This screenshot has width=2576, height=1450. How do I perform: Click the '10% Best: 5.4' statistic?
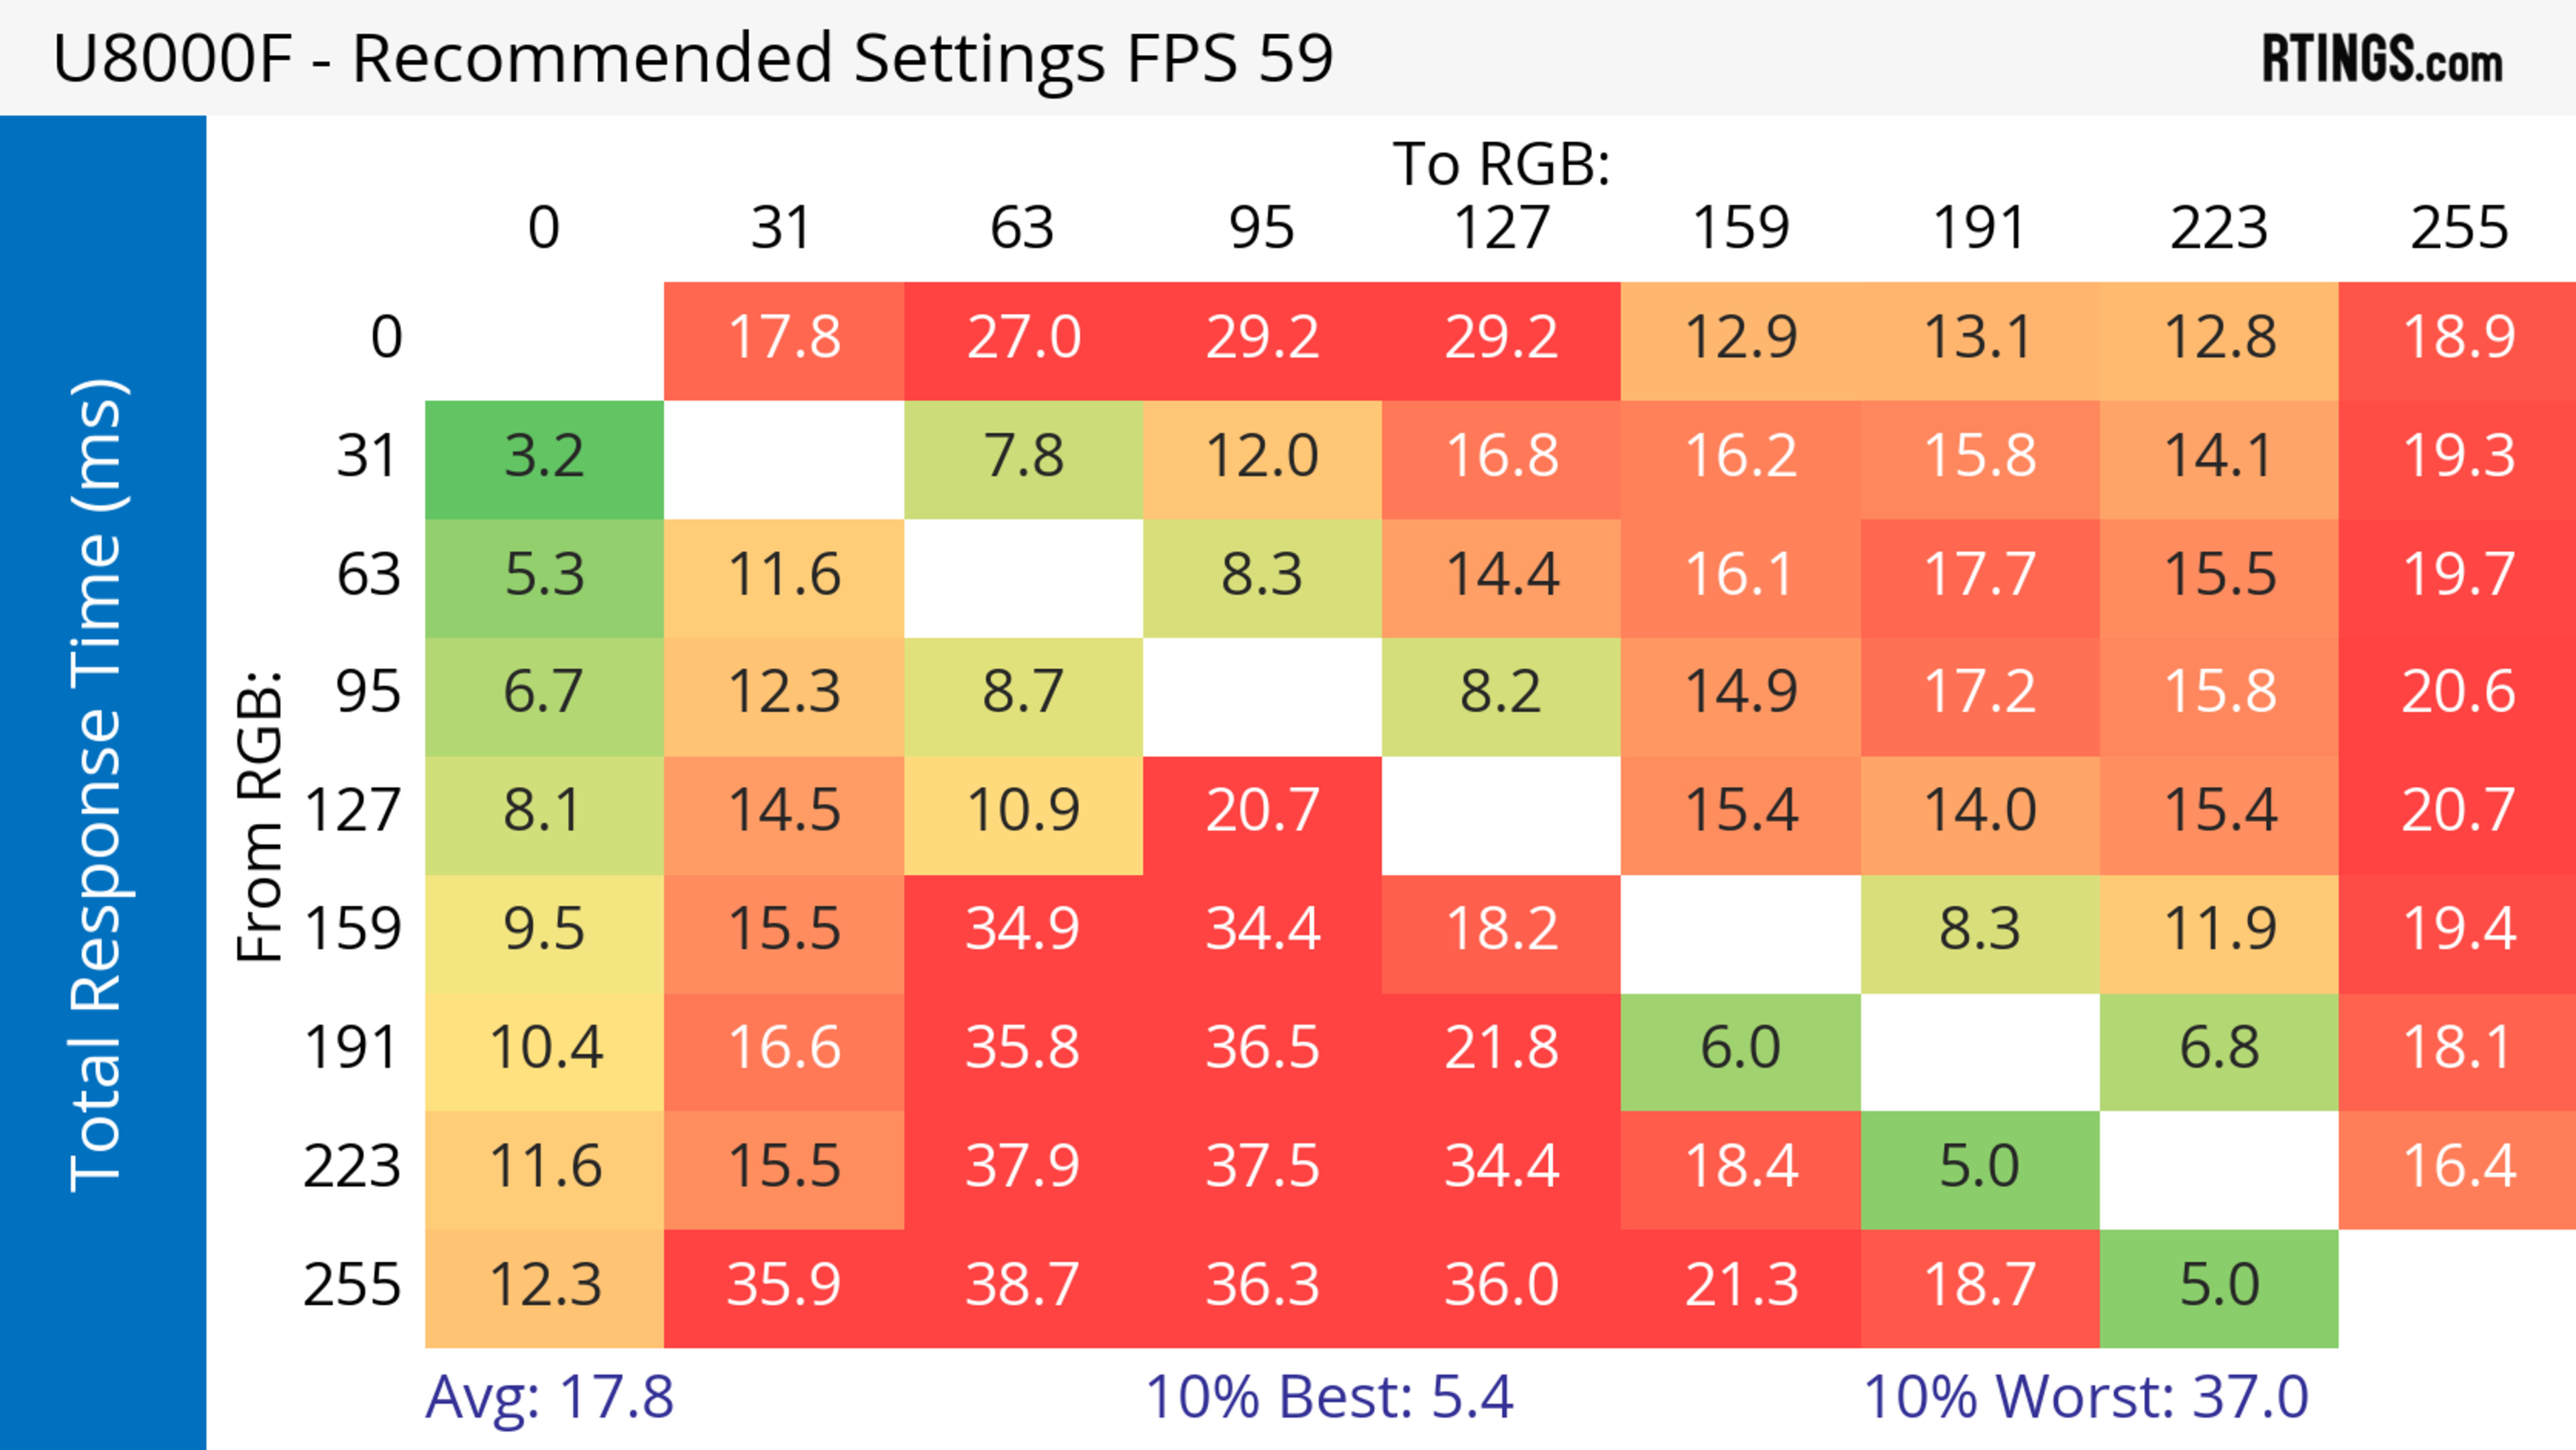pos(1329,1397)
